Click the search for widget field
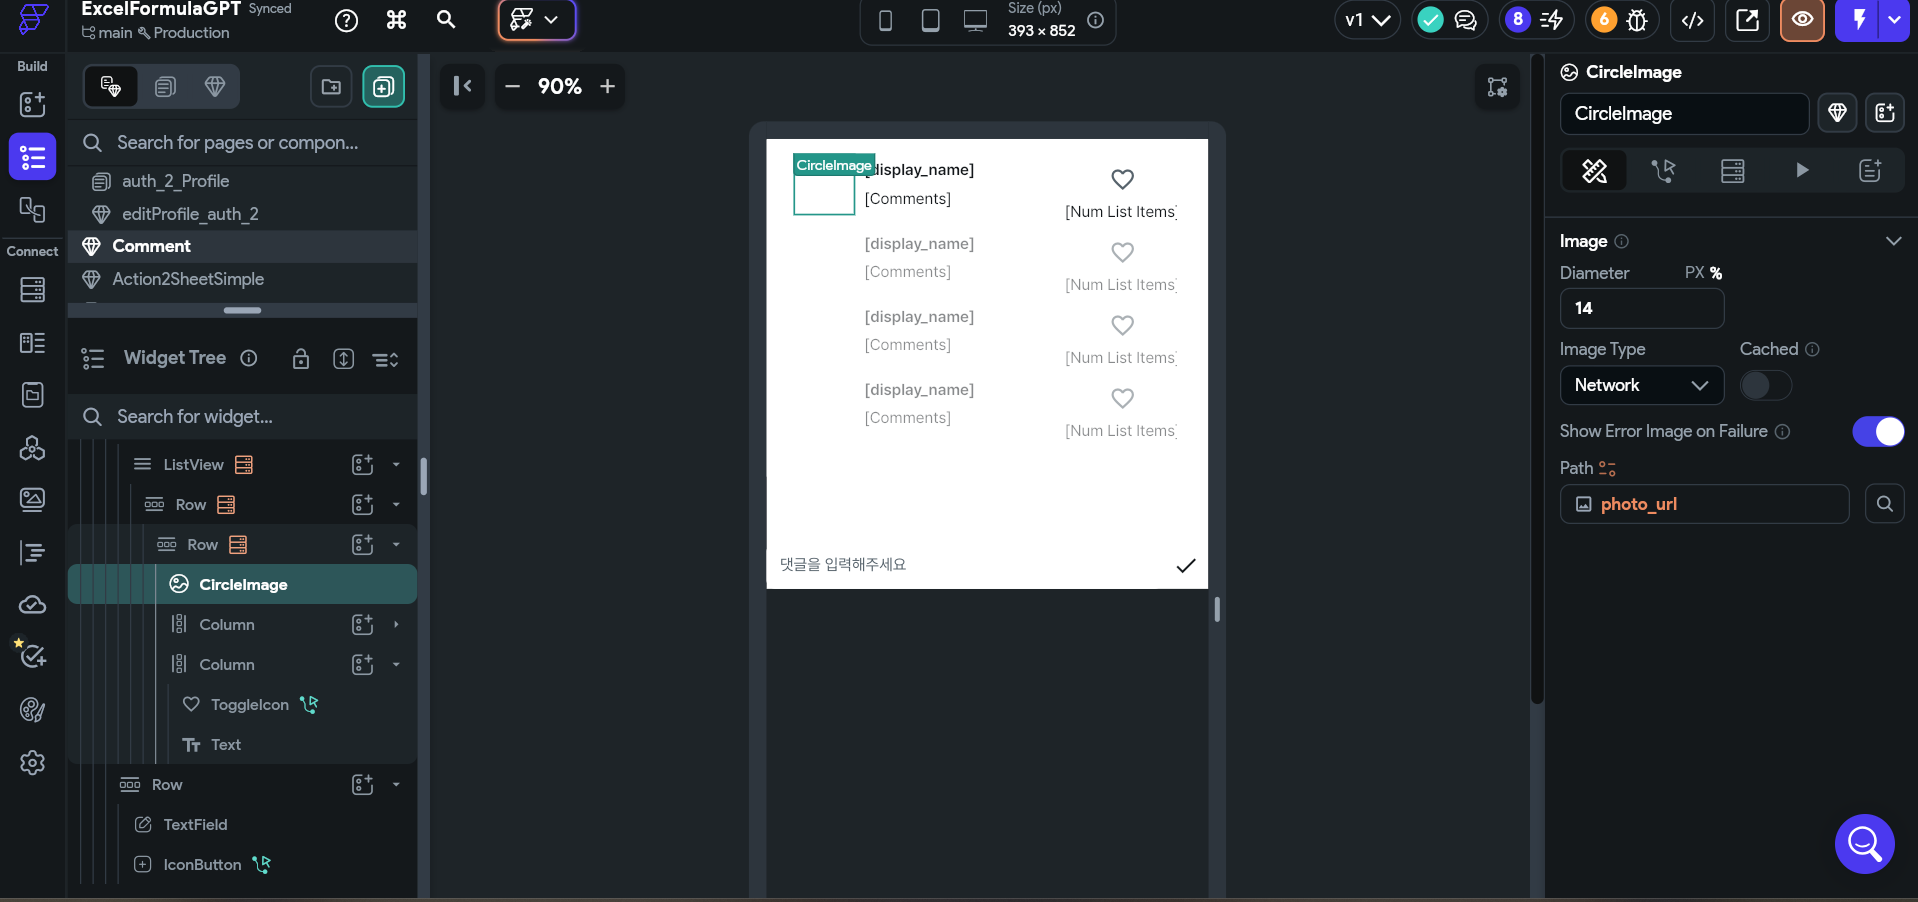Screen dimensions: 1918x902 tap(243, 416)
